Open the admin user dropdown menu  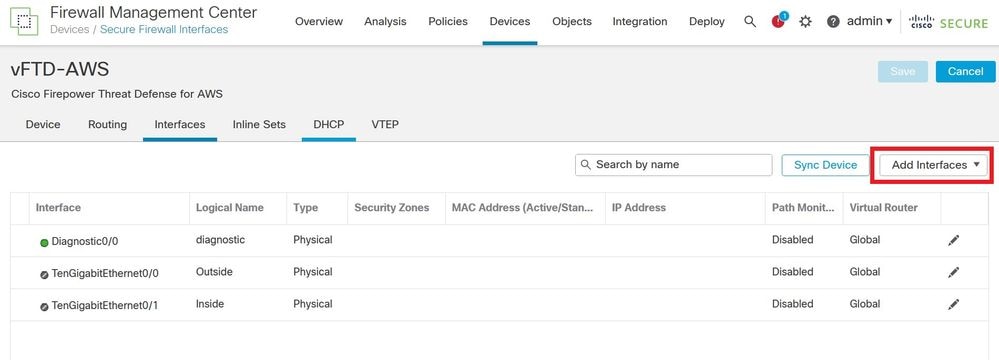869,21
